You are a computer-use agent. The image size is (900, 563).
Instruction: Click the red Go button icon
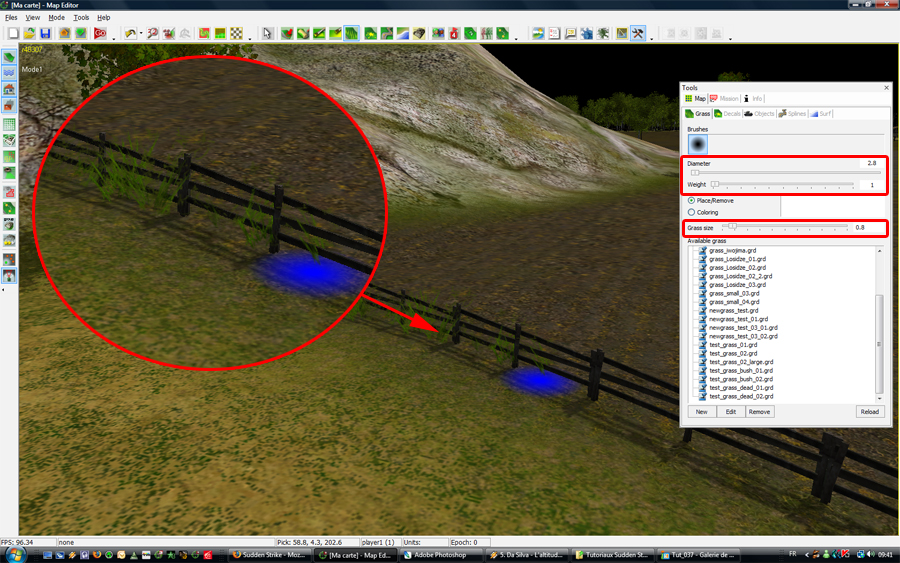pyautogui.click(x=100, y=33)
